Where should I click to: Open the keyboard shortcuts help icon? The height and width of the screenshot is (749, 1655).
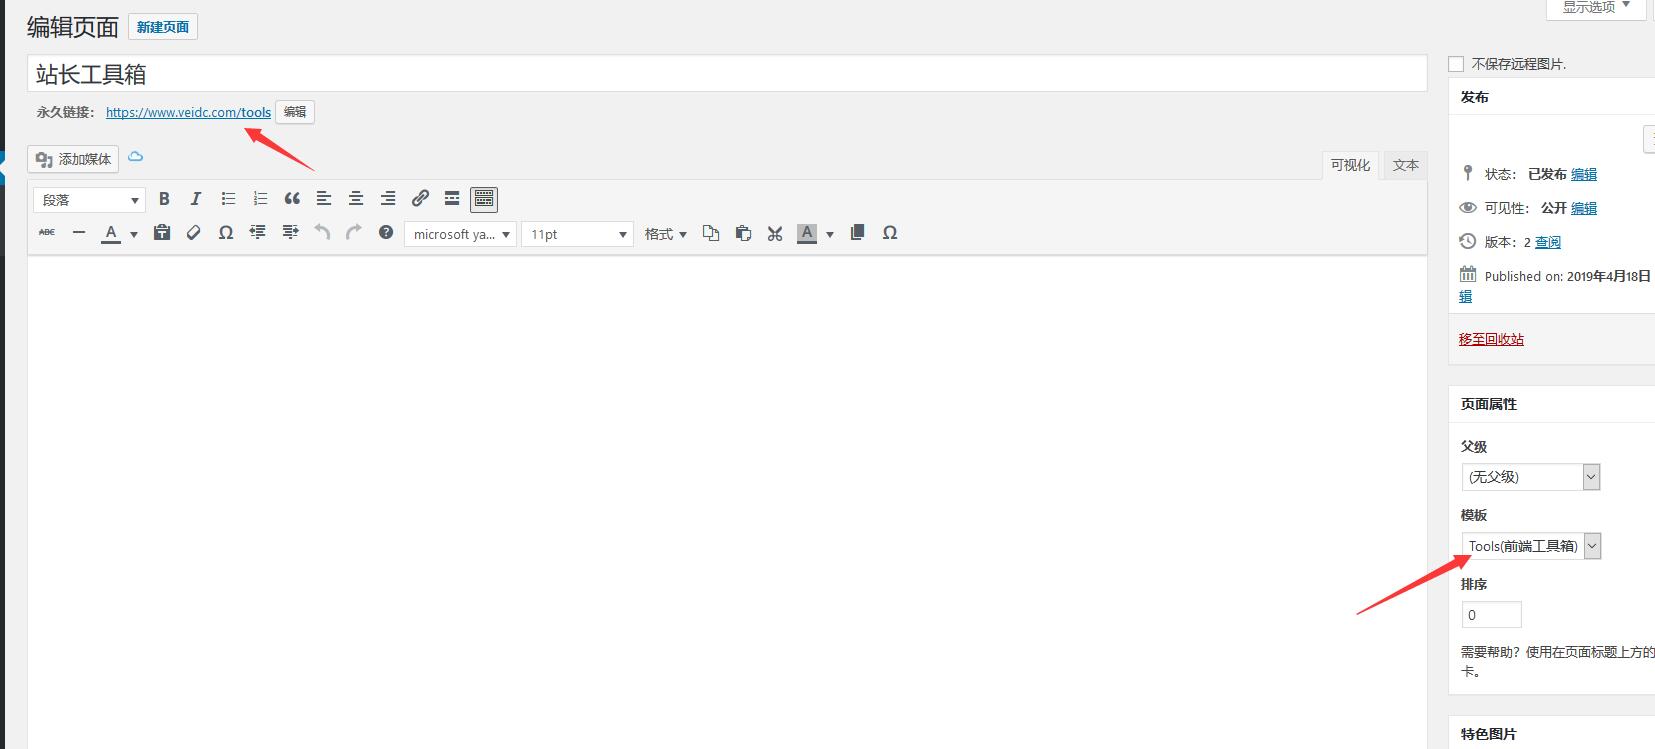point(386,233)
